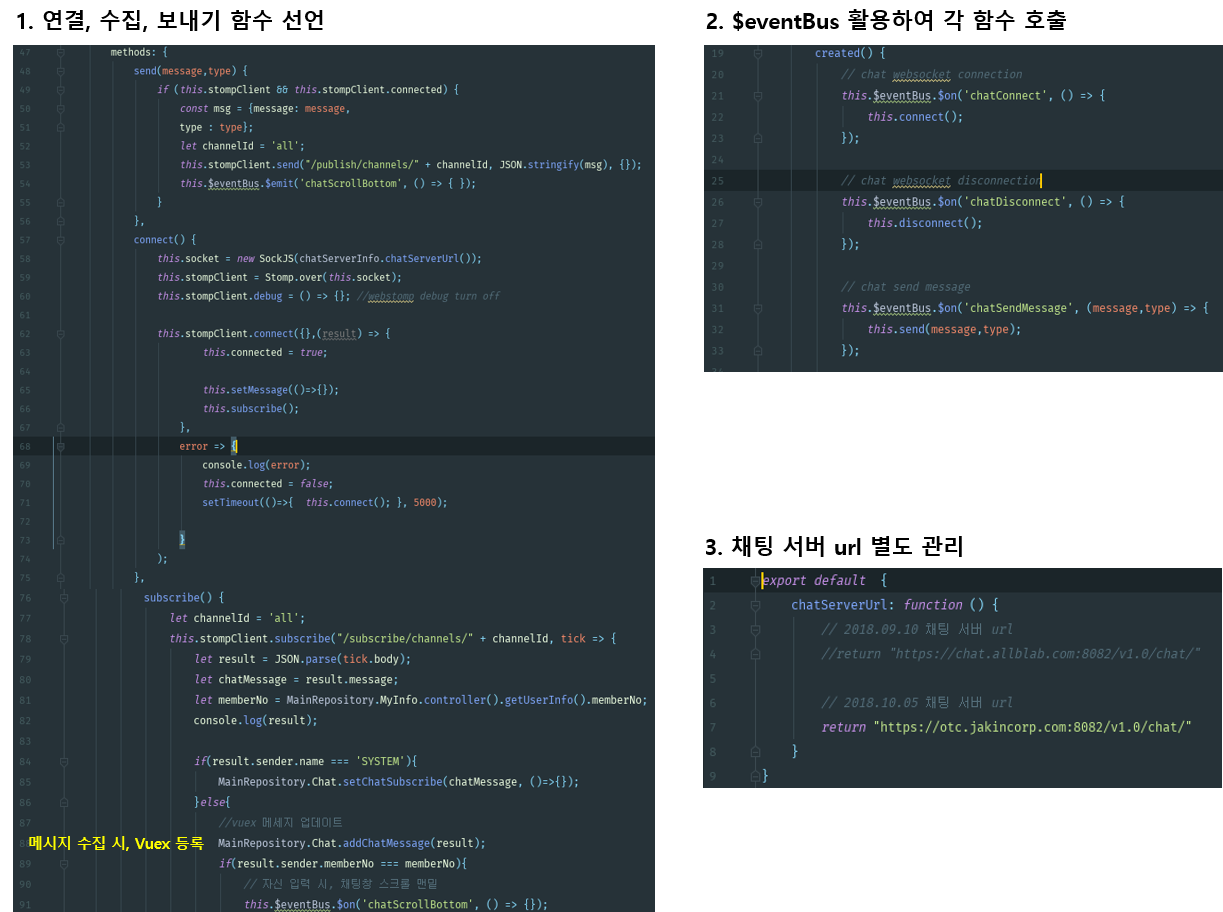Collapse the chatConnect listener on line 21
This screenshot has width=1223, height=912.
(x=757, y=96)
